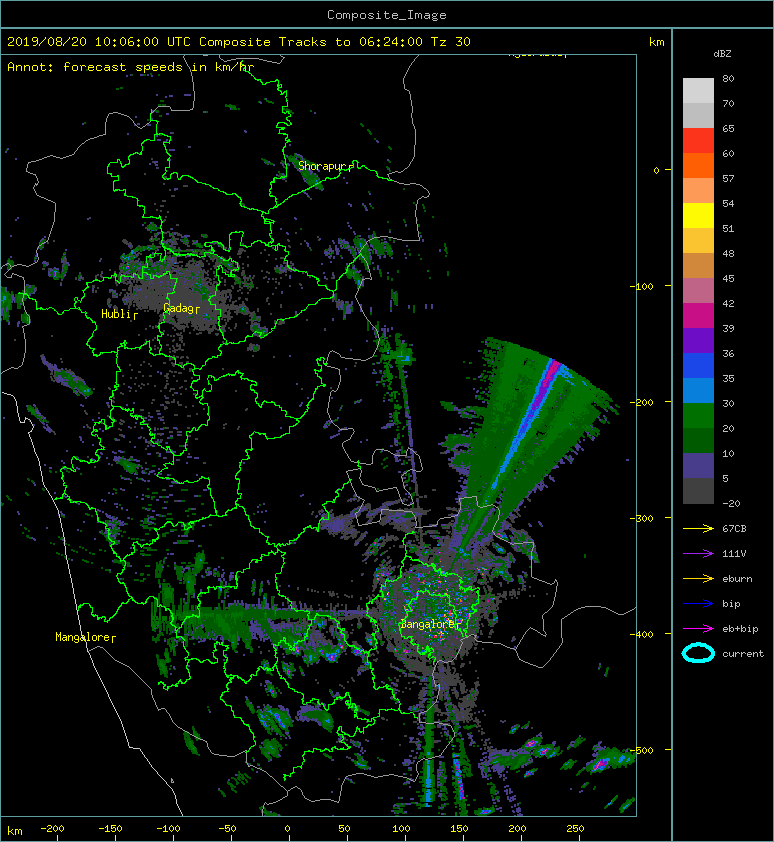The image size is (774, 842).
Task: Click the '-200' x-axis tick label
Action: pyautogui.click(x=52, y=829)
